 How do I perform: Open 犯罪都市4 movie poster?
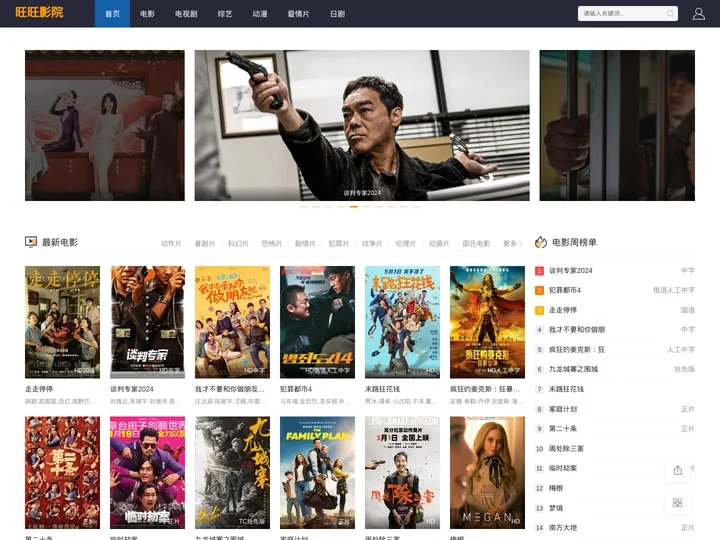click(317, 322)
